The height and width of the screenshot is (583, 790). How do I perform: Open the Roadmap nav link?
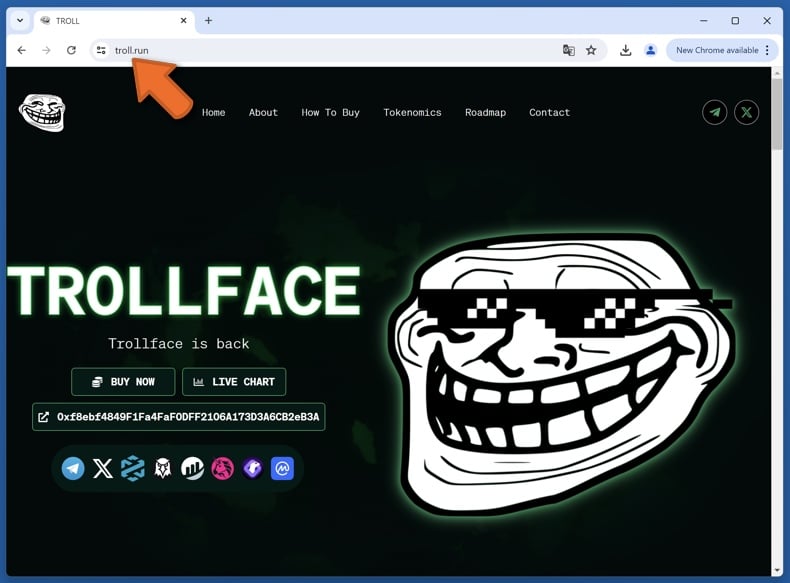485,112
